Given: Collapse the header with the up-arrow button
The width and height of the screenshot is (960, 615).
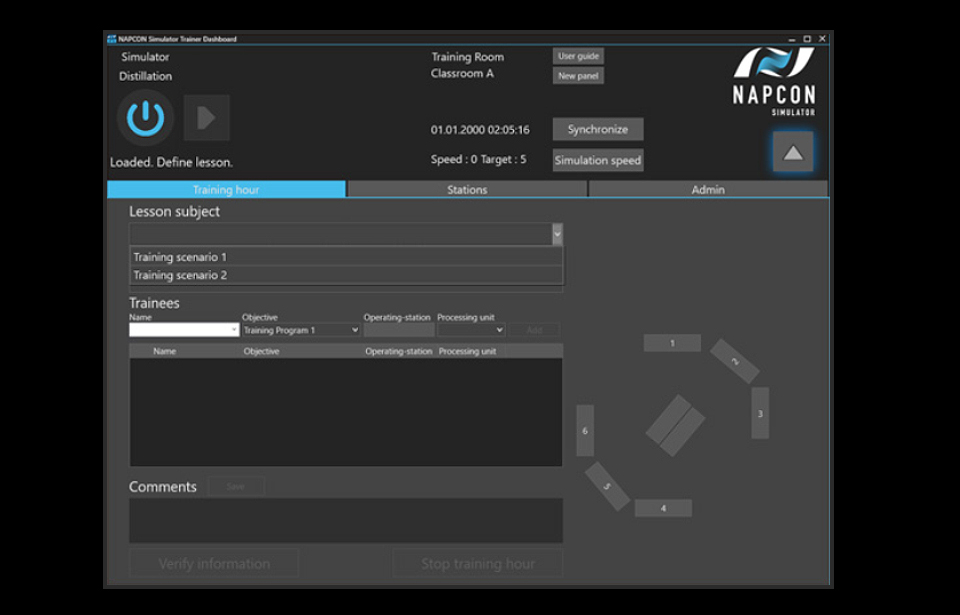Looking at the screenshot, I should click(x=792, y=152).
